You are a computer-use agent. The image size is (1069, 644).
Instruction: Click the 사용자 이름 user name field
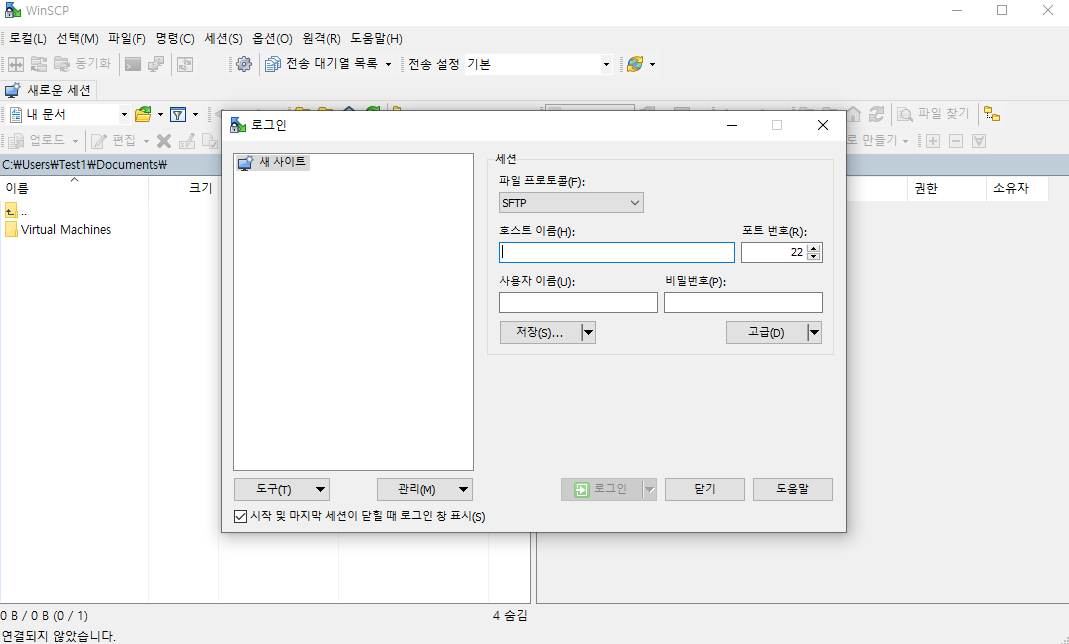click(x=578, y=303)
